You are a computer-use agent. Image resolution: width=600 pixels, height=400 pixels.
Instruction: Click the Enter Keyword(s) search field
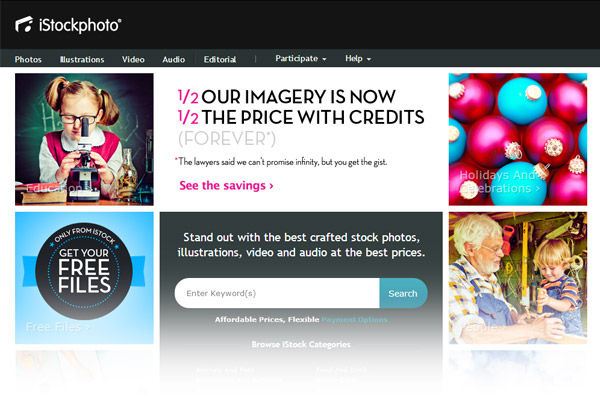tap(277, 293)
